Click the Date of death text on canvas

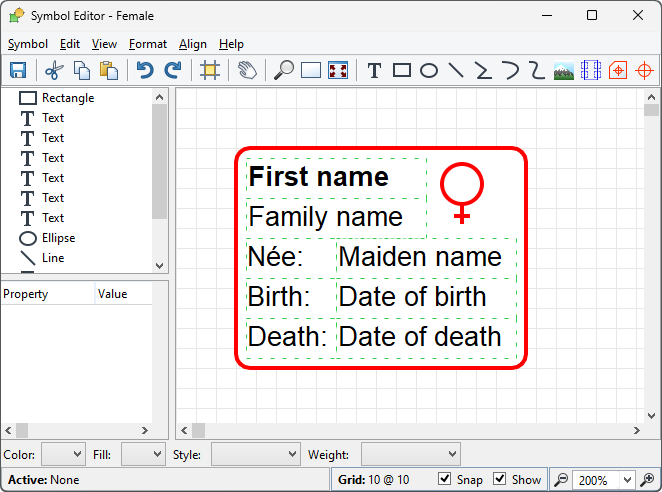tap(420, 337)
